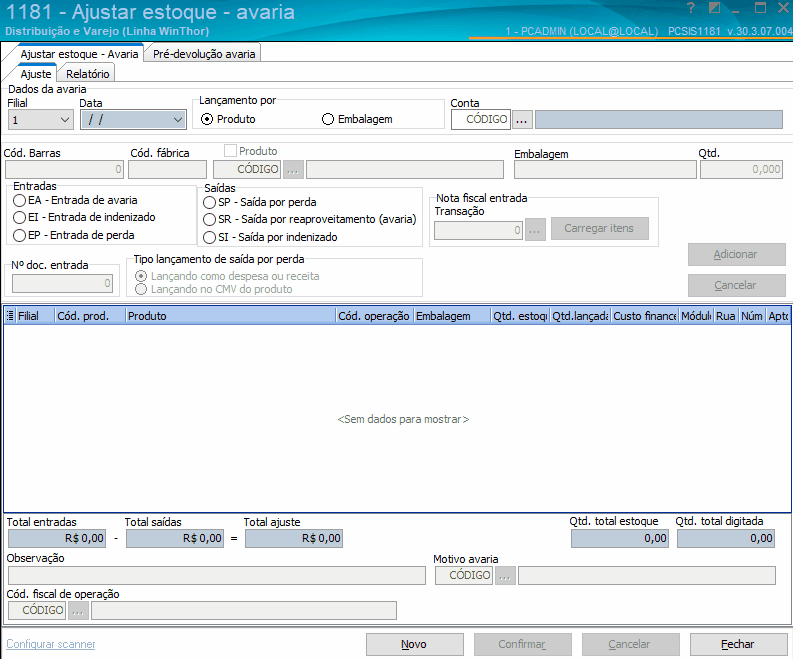
Task: Open Configurar scanner link
Action: click(51, 644)
